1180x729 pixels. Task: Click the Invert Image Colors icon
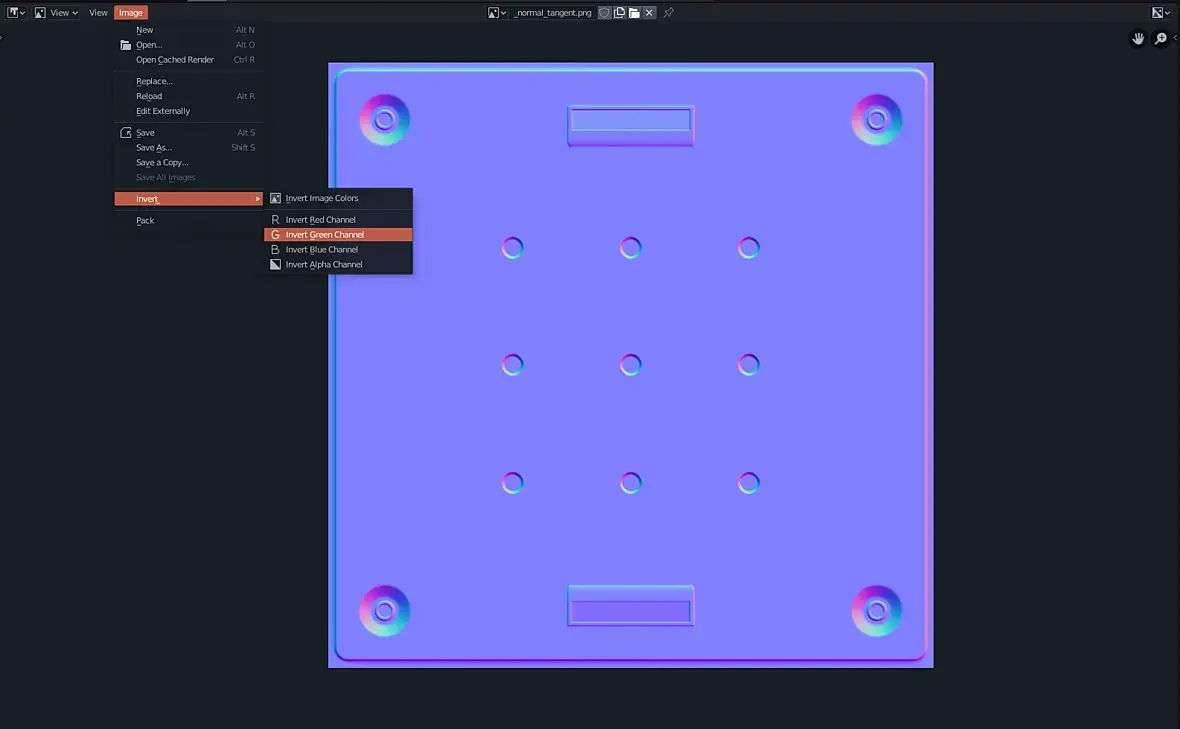click(275, 199)
